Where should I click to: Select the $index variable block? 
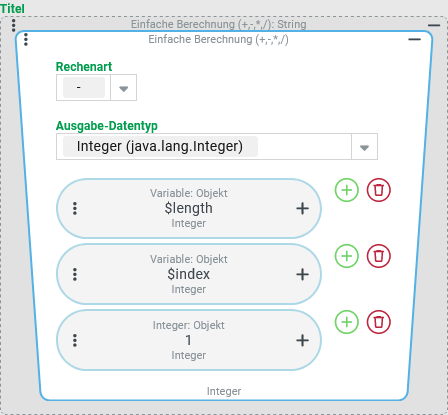tap(189, 274)
